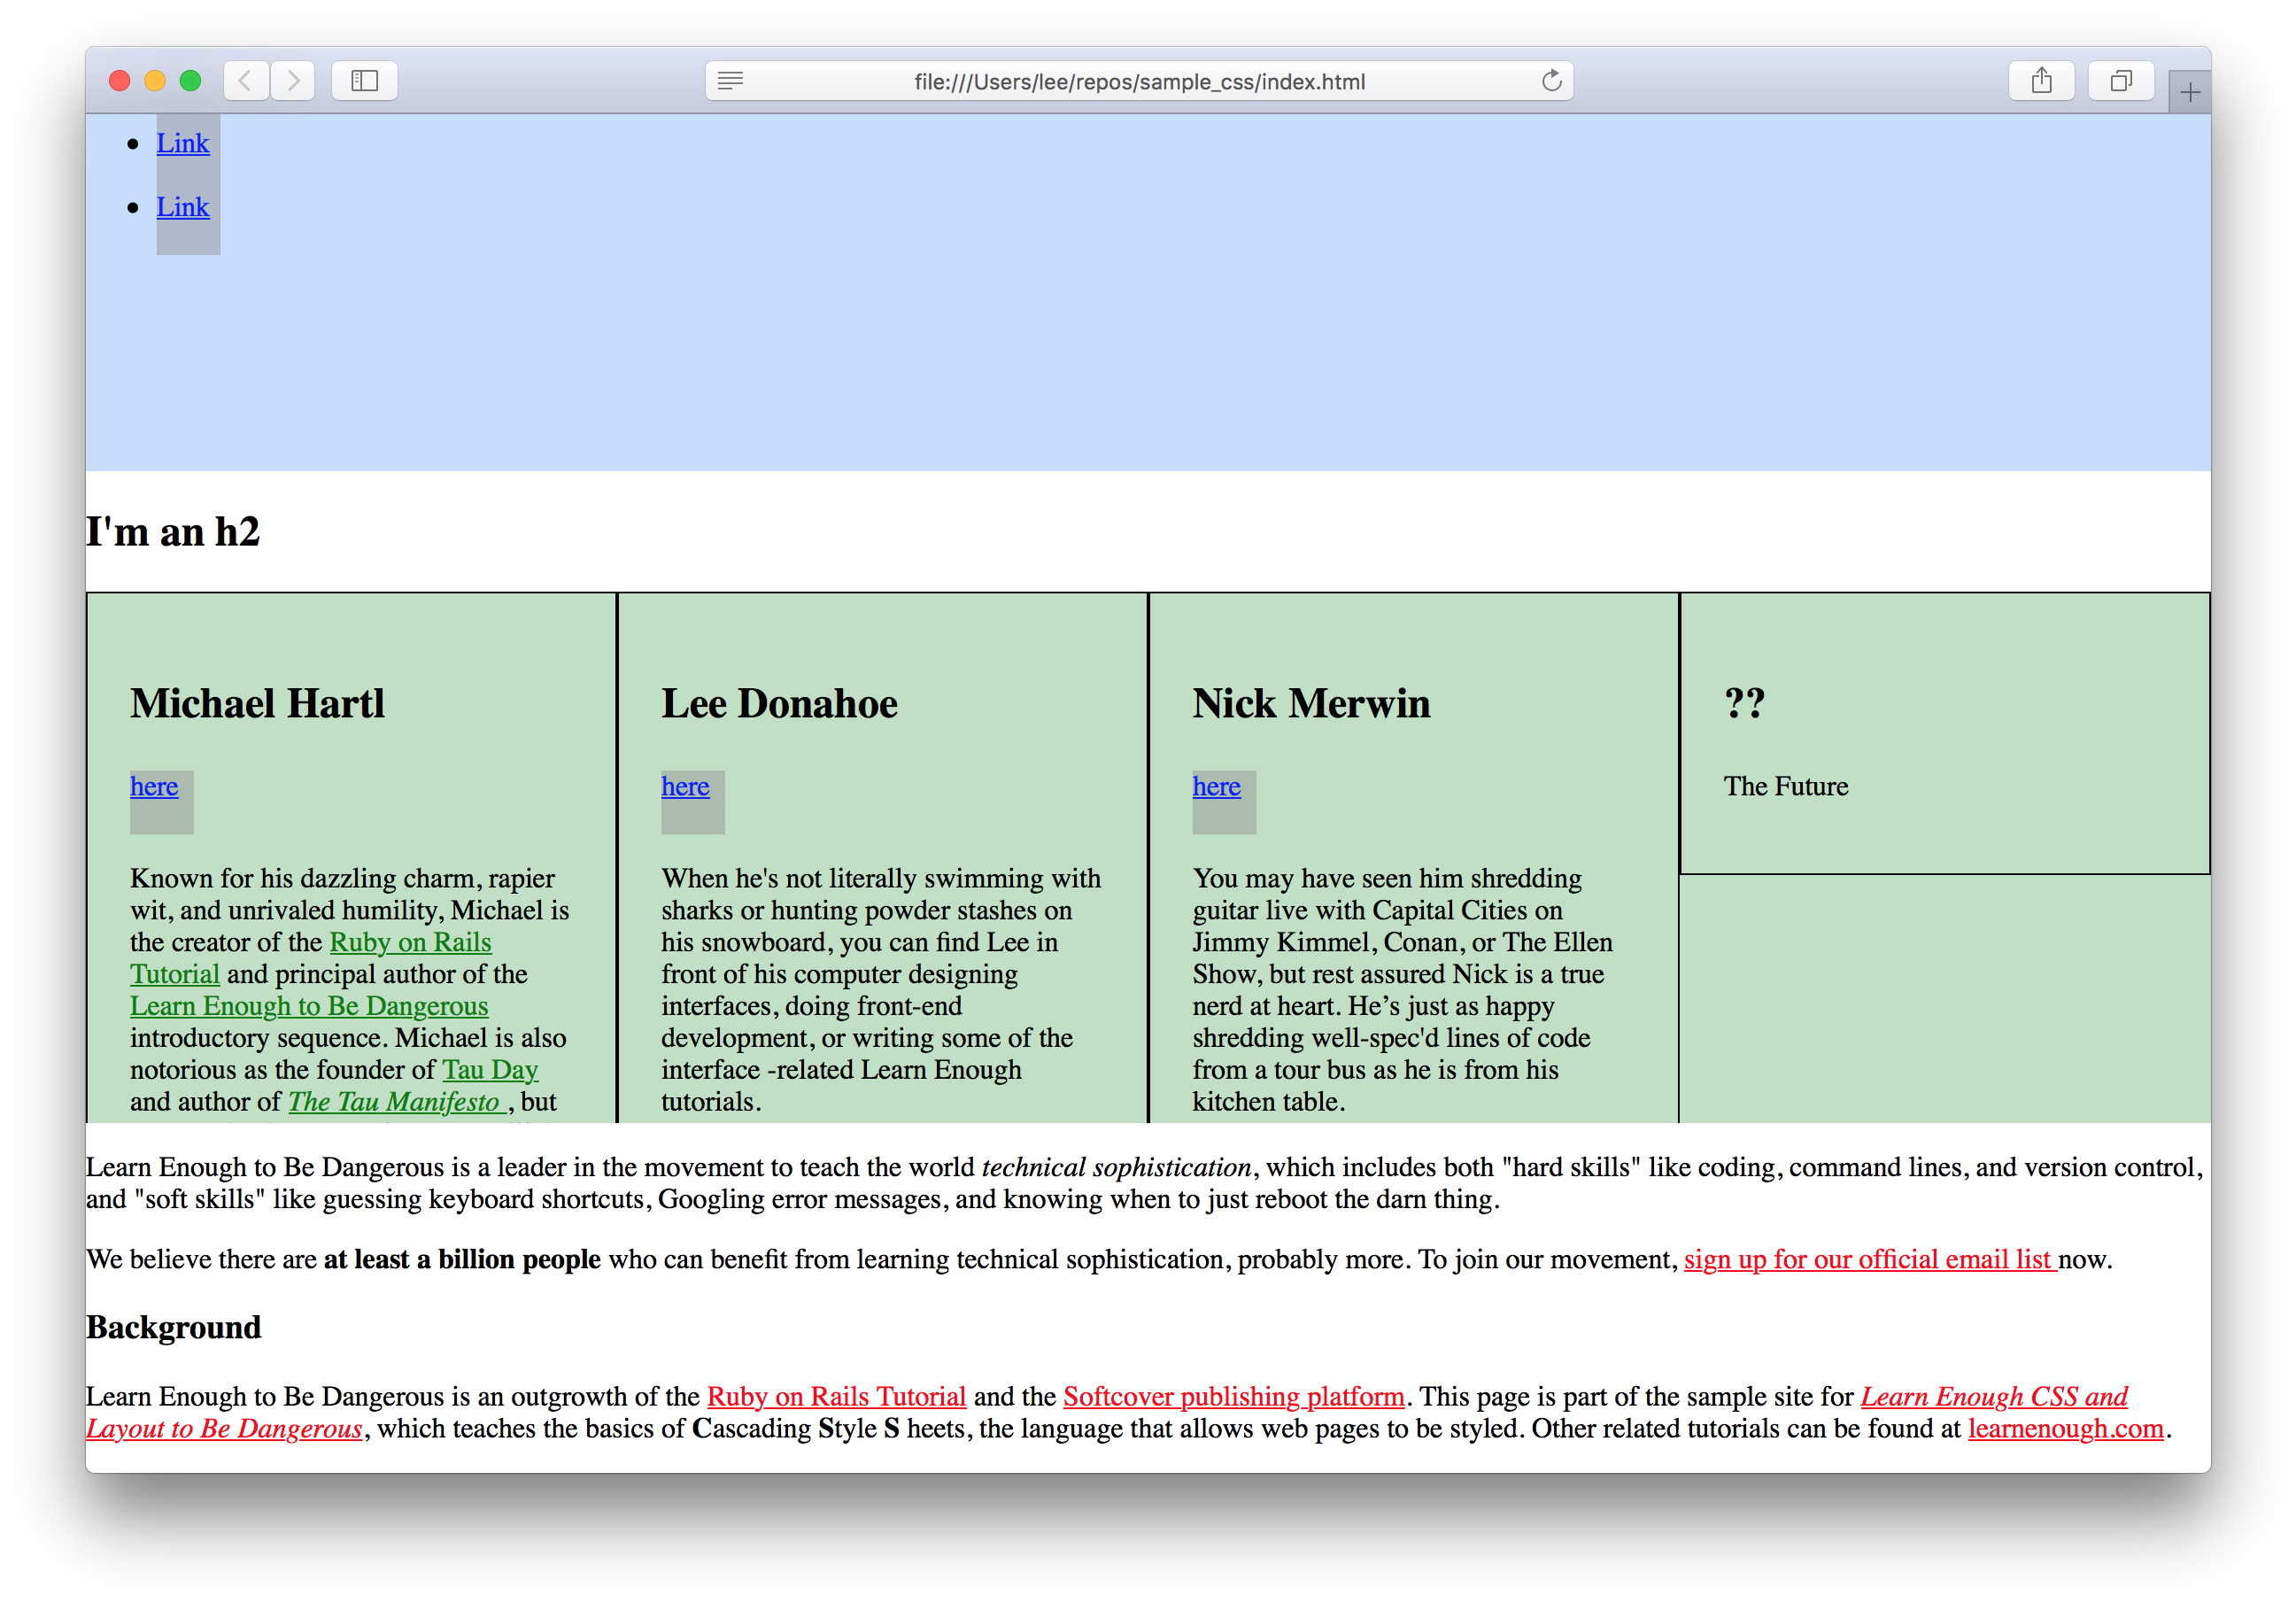Click the first Link in the list

pos(183,143)
